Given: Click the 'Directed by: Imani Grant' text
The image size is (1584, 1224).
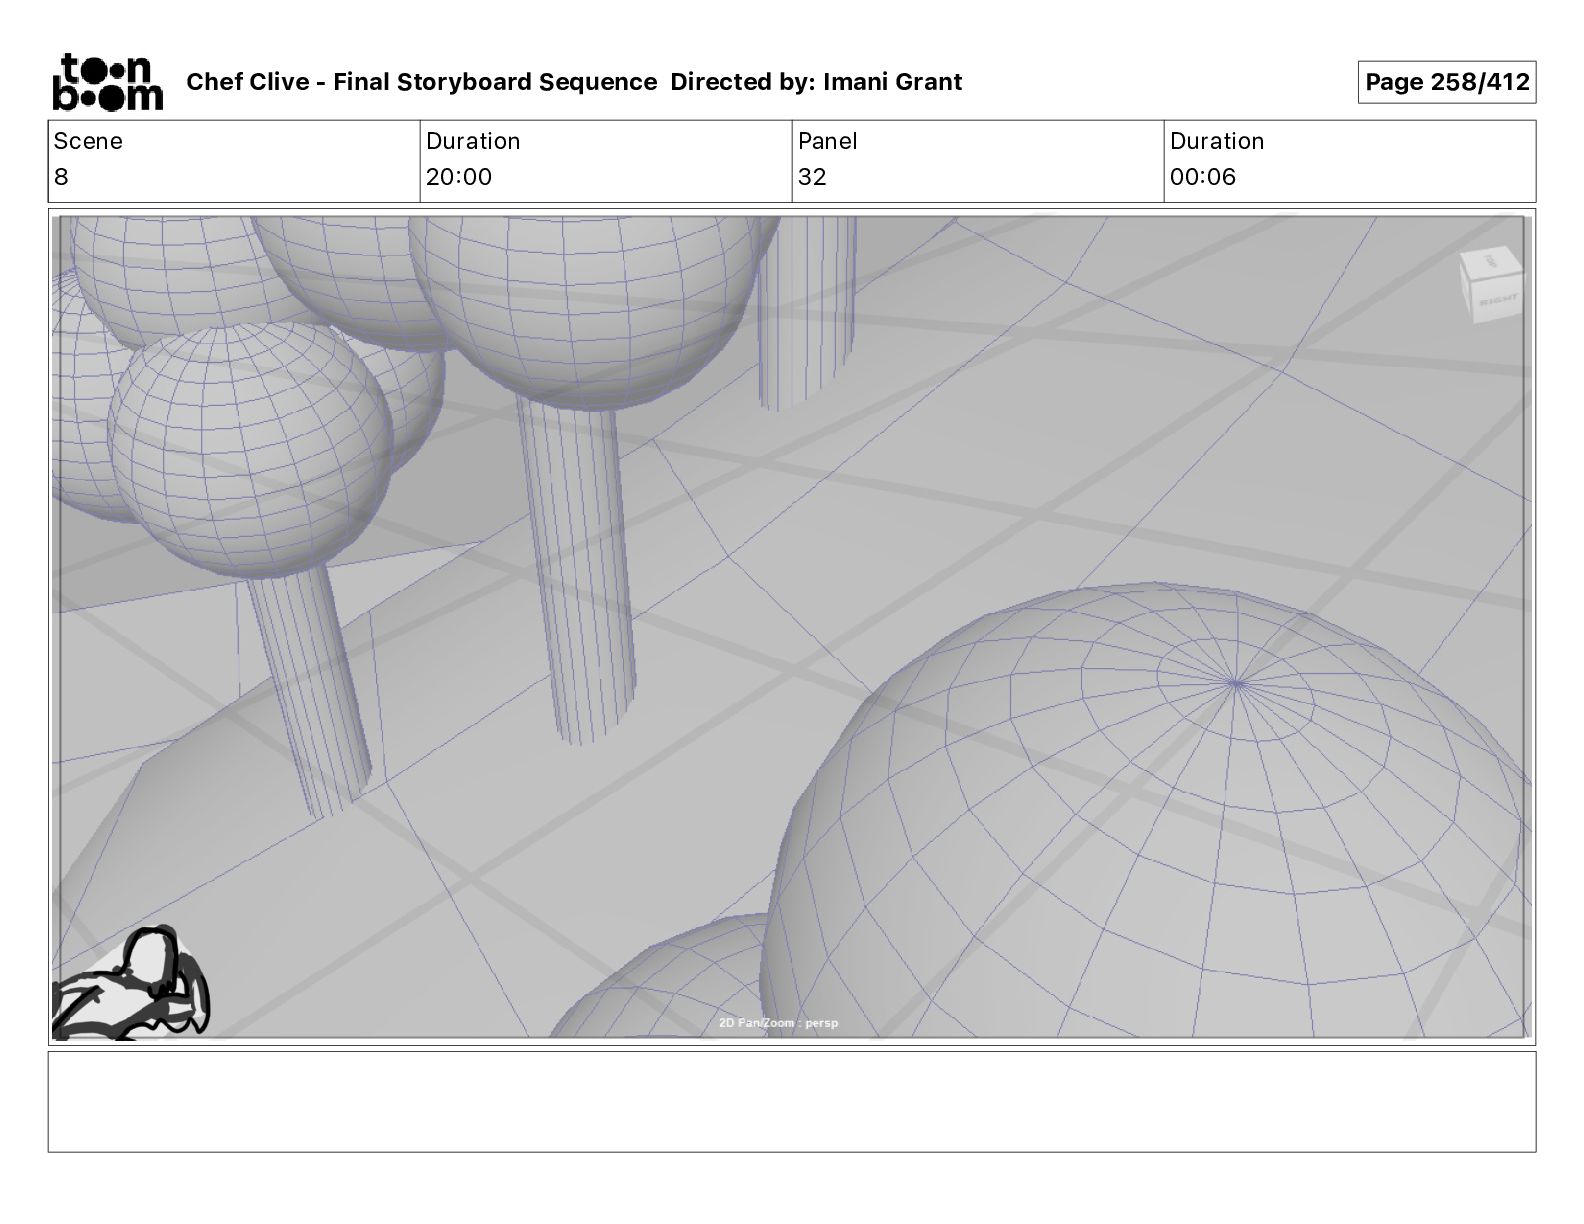Looking at the screenshot, I should pyautogui.click(x=816, y=82).
